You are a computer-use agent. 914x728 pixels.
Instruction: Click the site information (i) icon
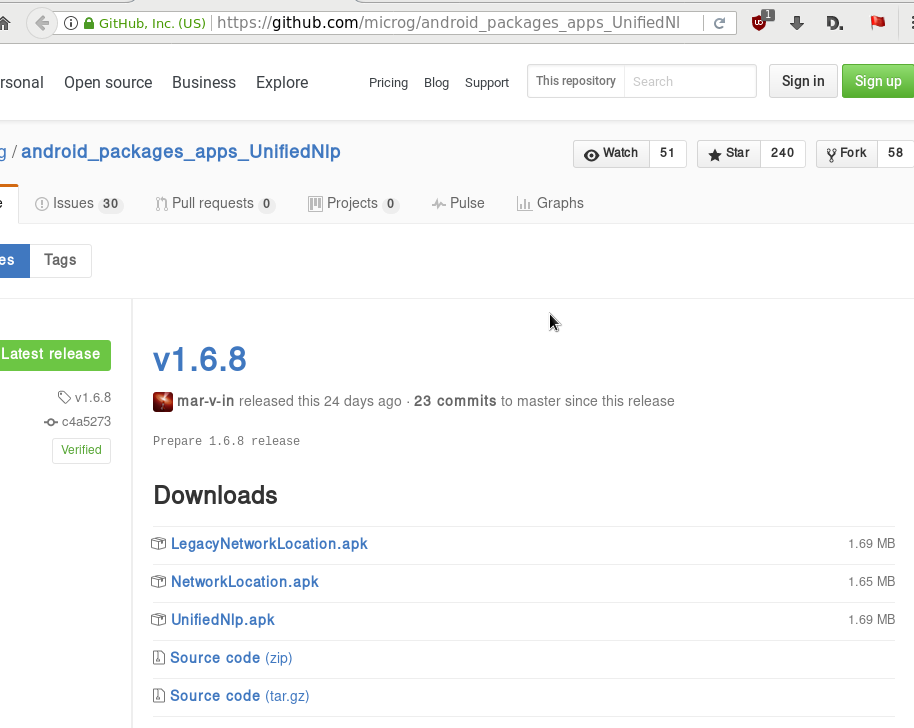(71, 23)
